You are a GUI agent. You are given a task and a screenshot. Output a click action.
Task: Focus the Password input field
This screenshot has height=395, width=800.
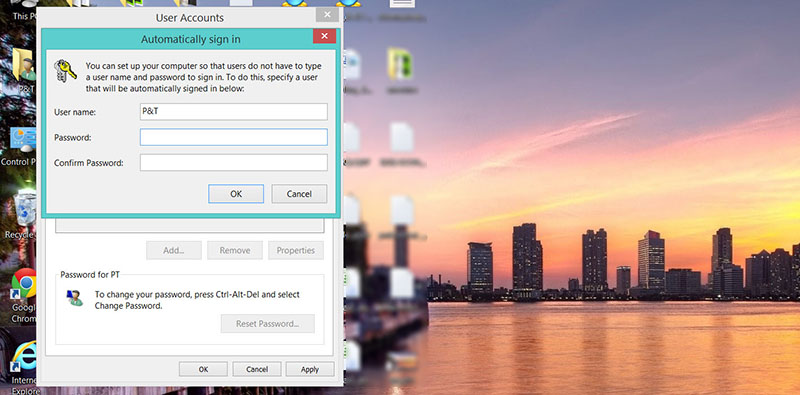[x=234, y=137]
